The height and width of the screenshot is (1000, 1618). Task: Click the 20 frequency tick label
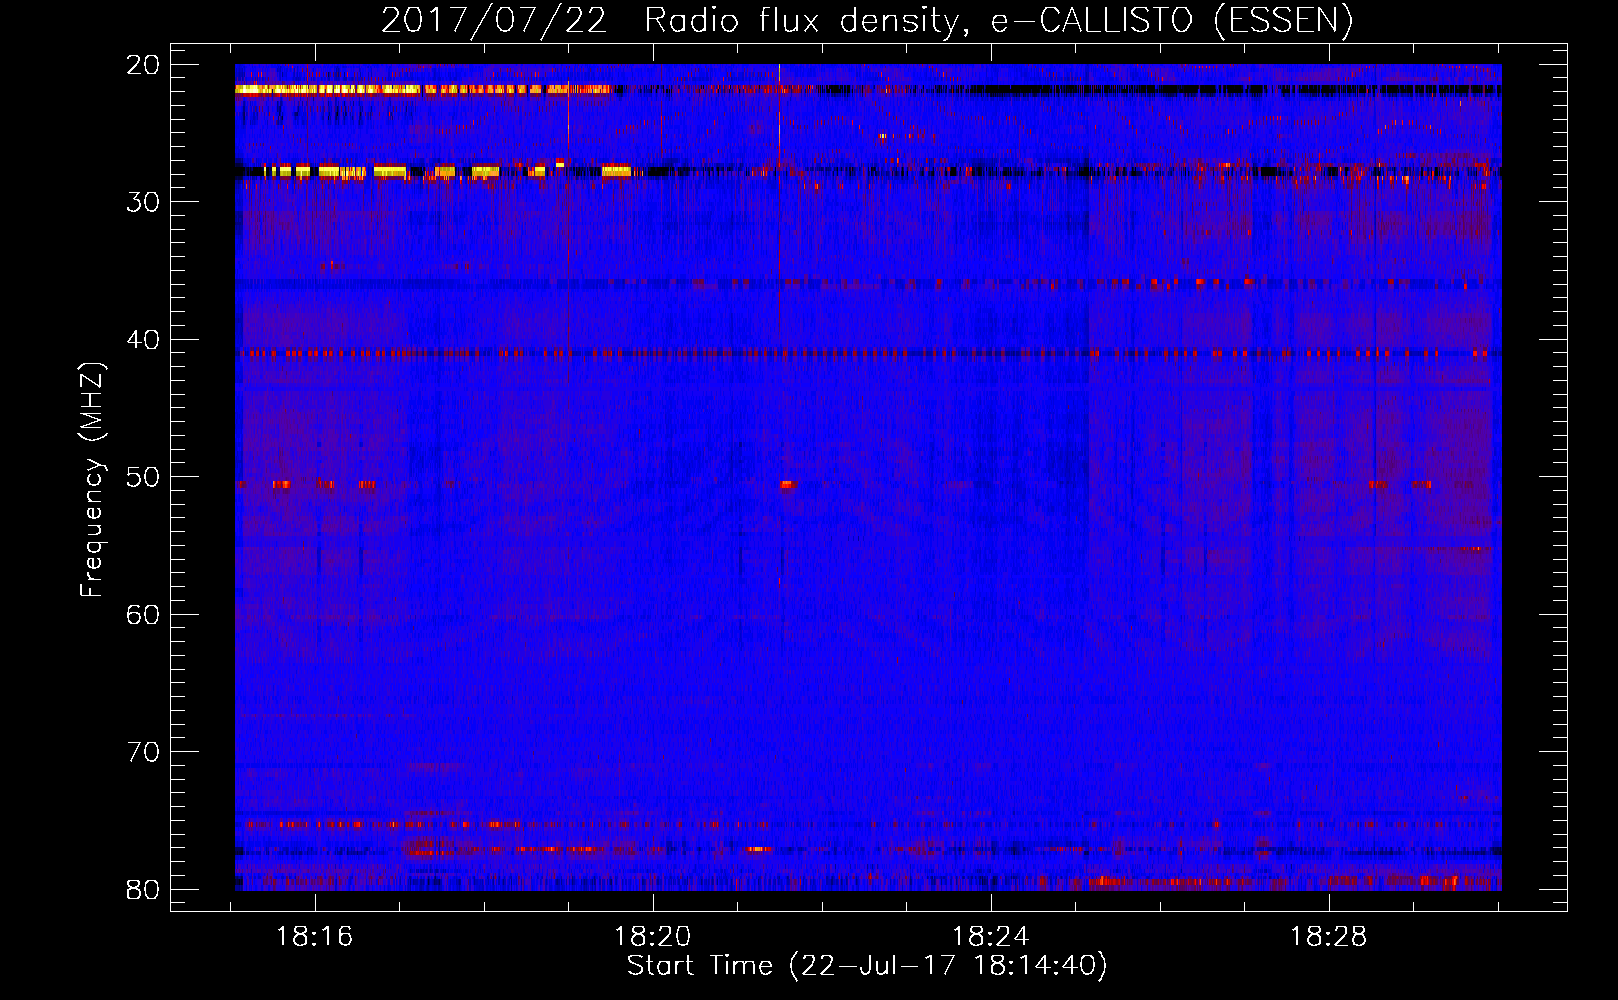pyautogui.click(x=143, y=65)
